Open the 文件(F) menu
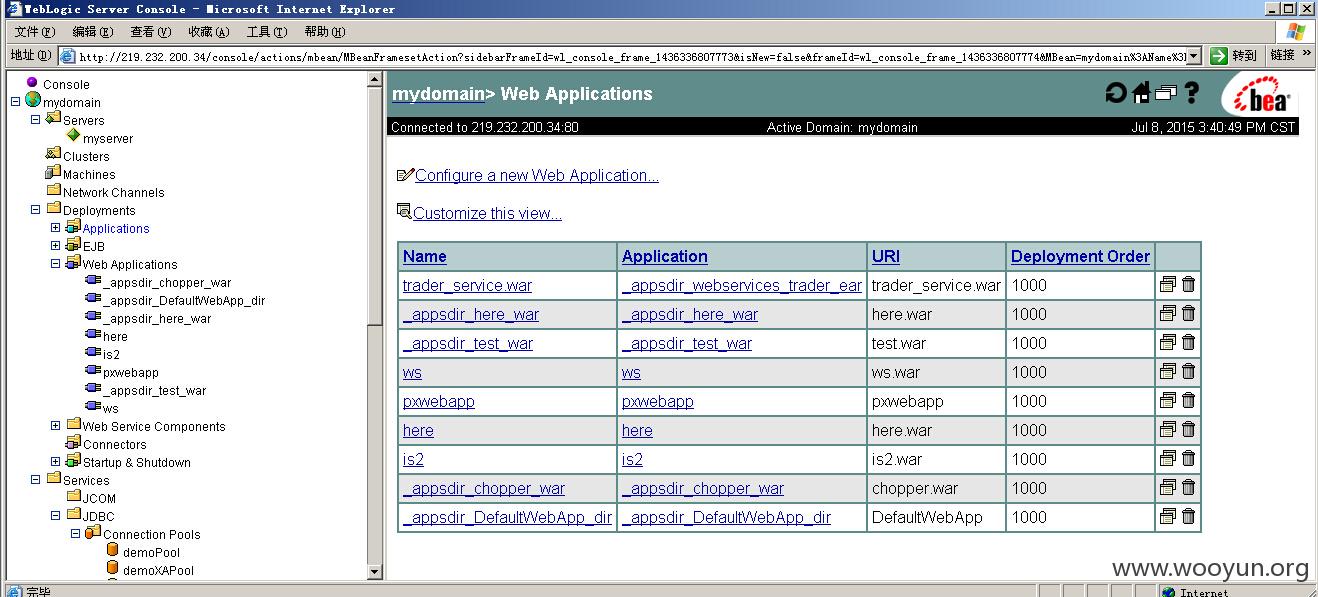 pos(35,32)
